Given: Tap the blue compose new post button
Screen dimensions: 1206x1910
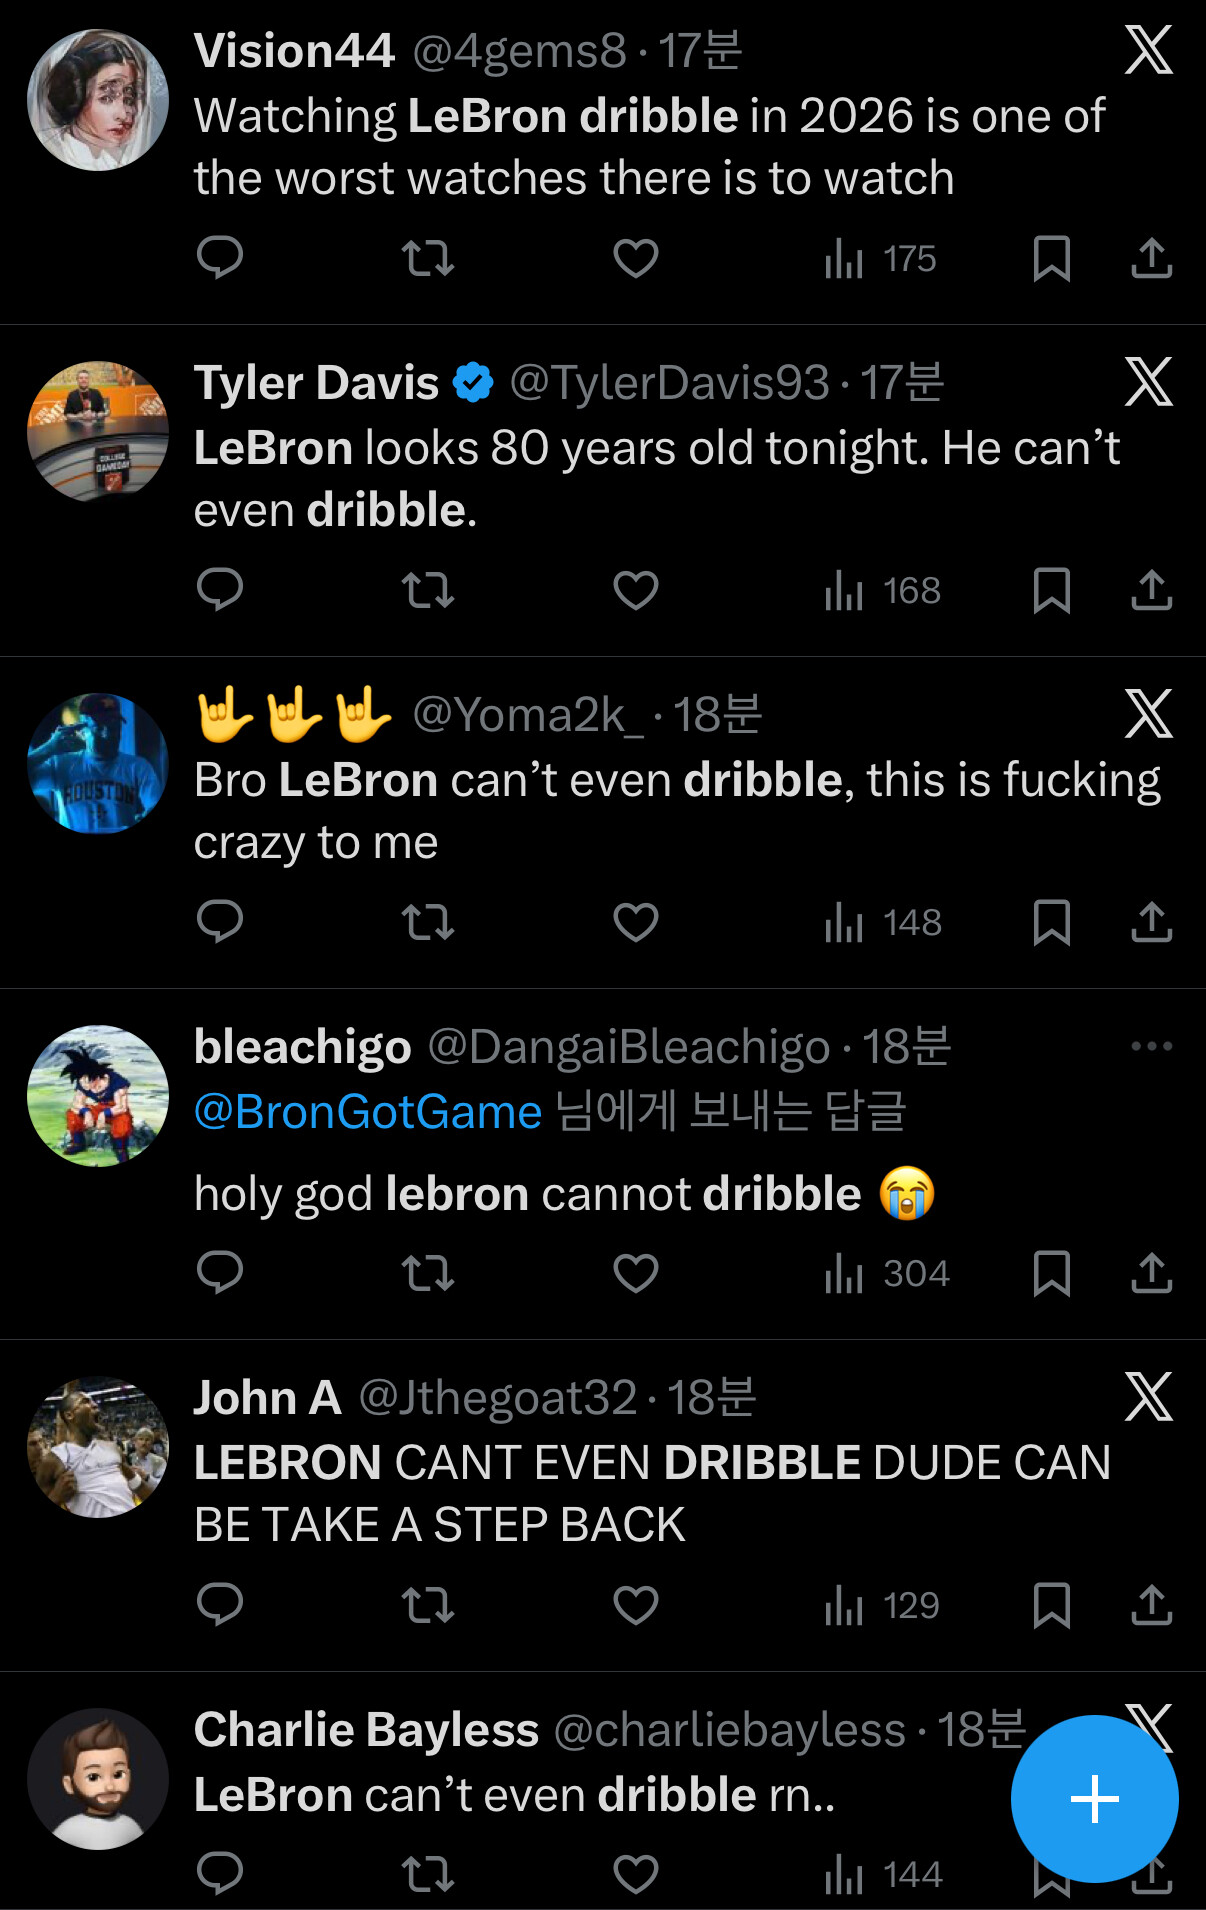Looking at the screenshot, I should [x=1094, y=1799].
